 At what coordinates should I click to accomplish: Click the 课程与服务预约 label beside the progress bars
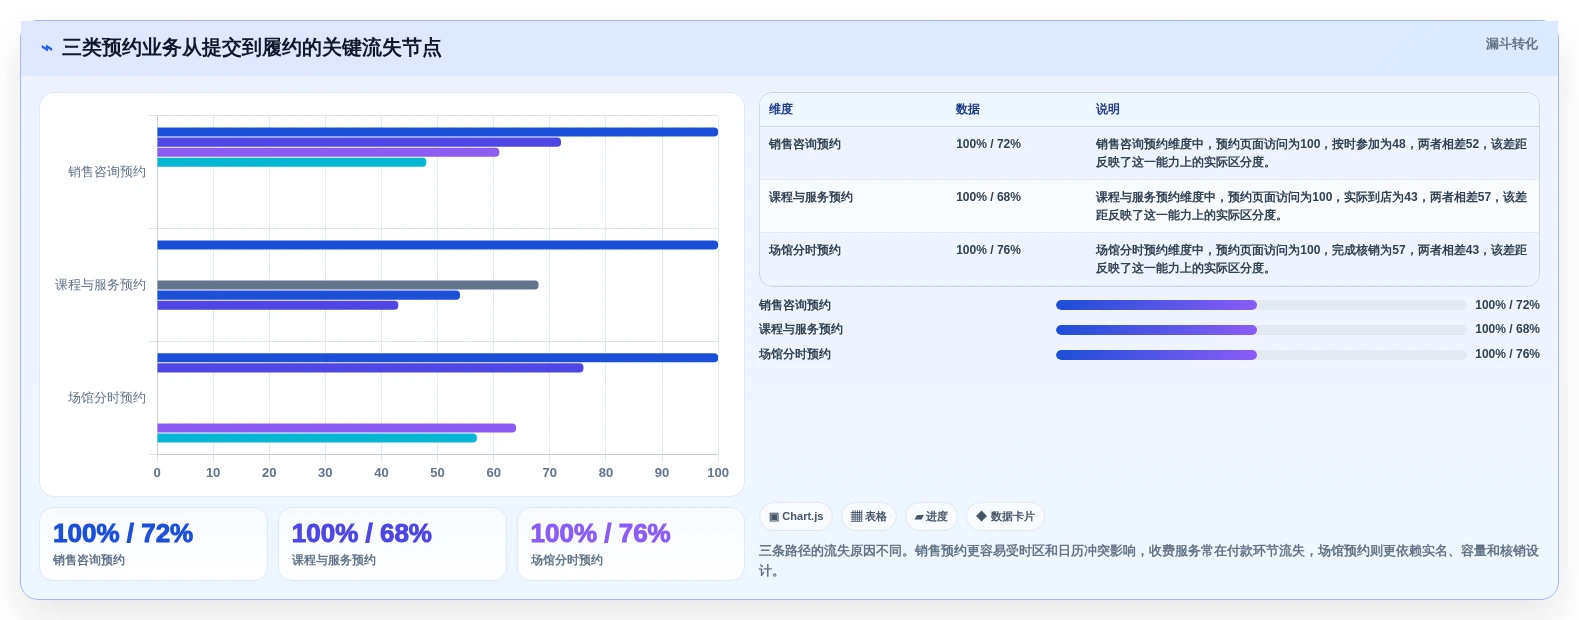(x=801, y=329)
